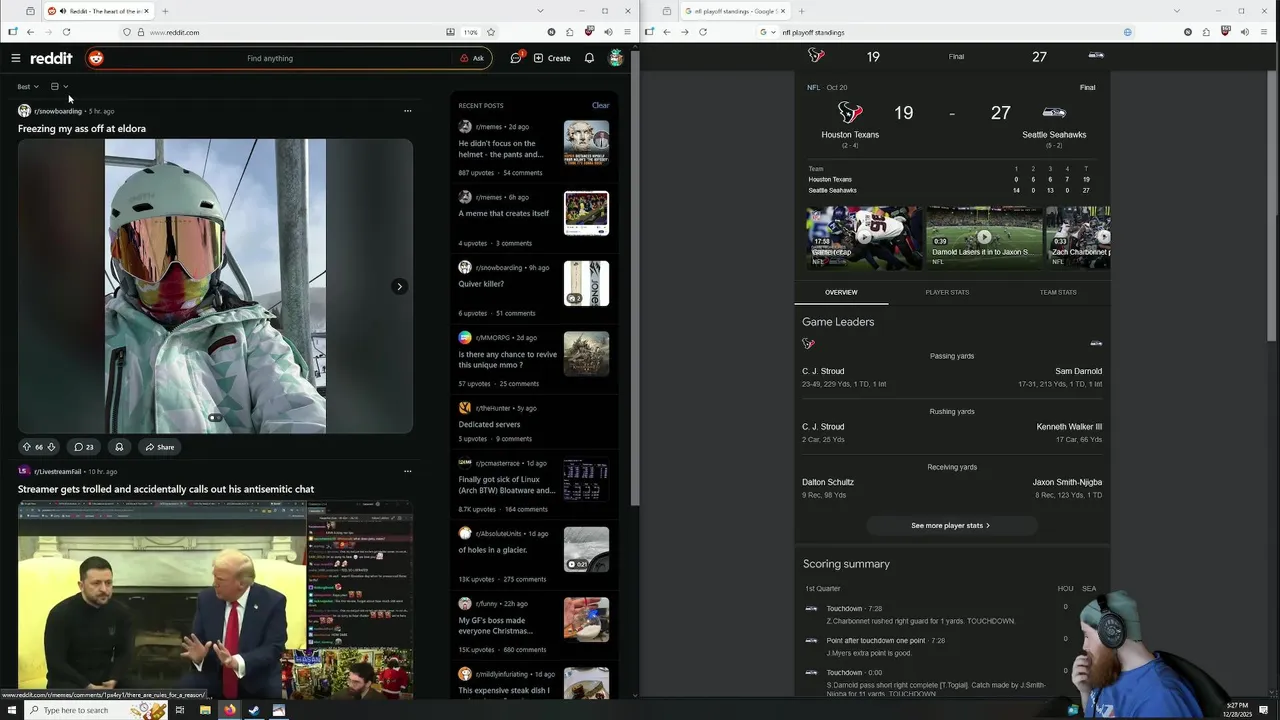Open Reddit notifications bell

pos(589,58)
